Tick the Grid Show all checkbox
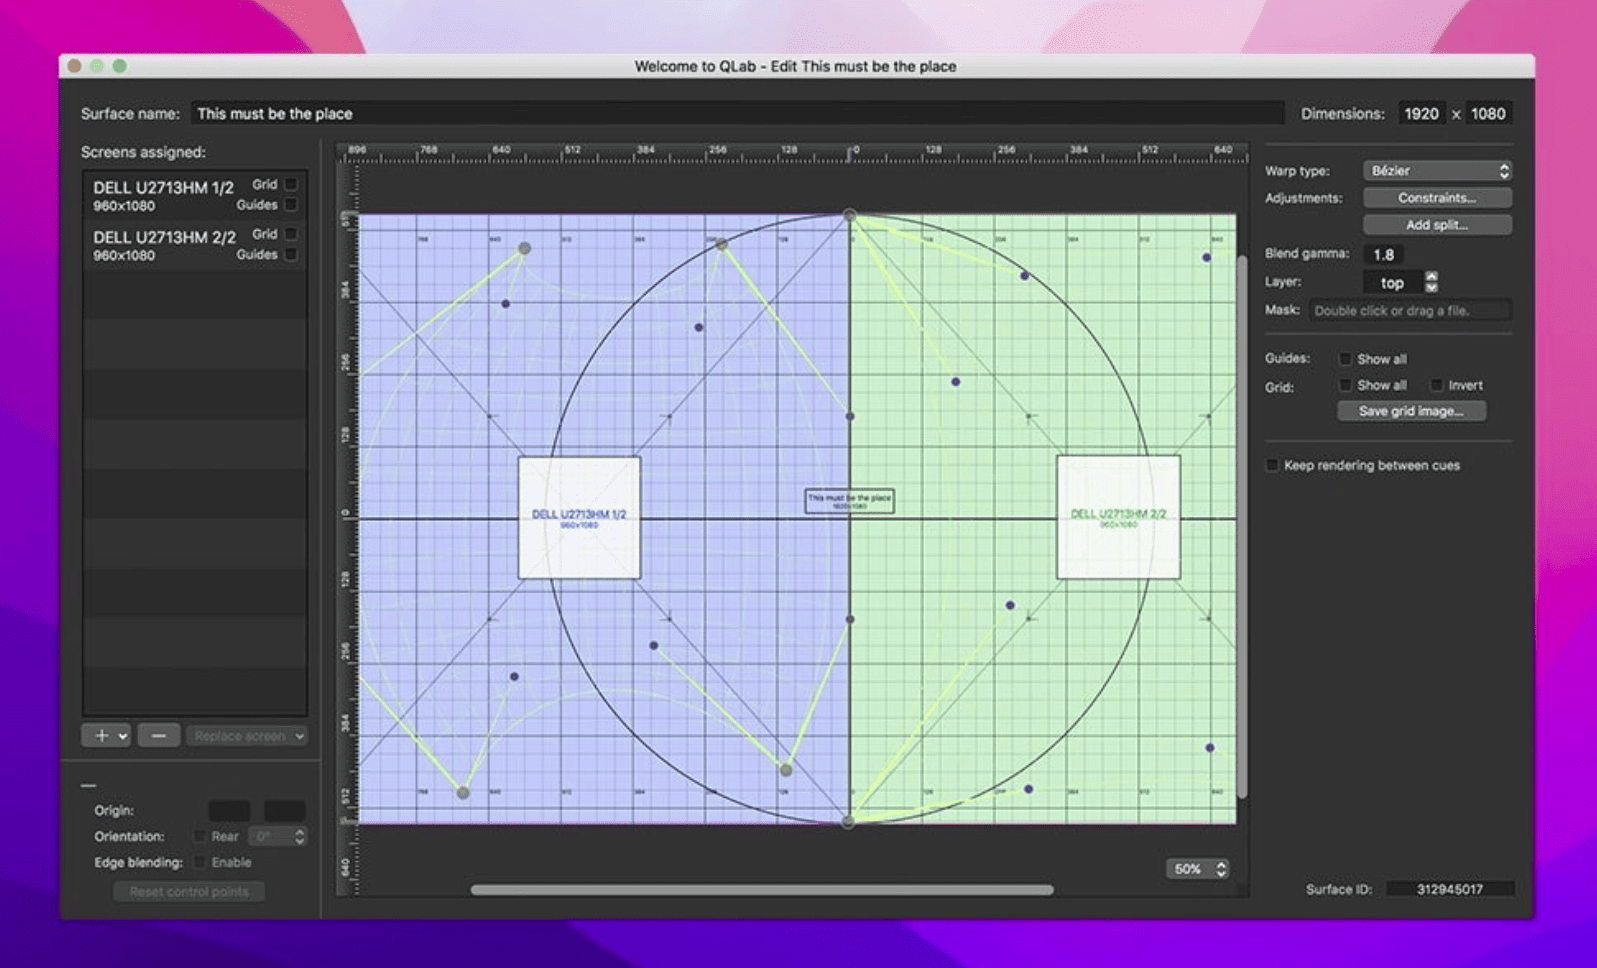The image size is (1597, 968). click(x=1345, y=385)
